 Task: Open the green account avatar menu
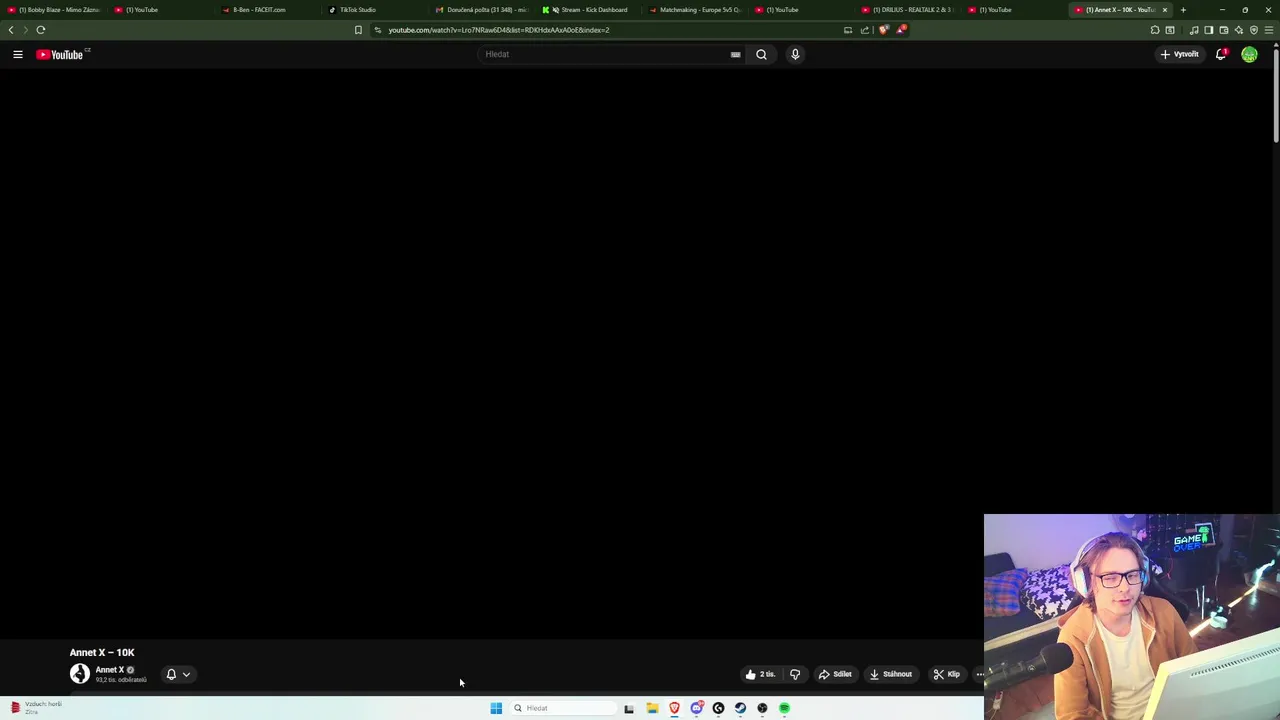coord(1249,55)
